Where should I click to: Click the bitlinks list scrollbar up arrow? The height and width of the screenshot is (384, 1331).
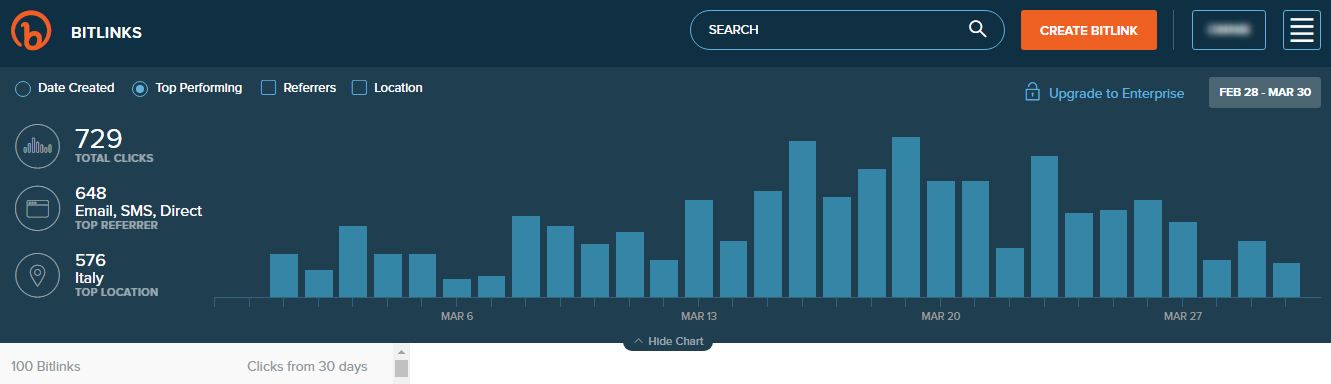401,353
